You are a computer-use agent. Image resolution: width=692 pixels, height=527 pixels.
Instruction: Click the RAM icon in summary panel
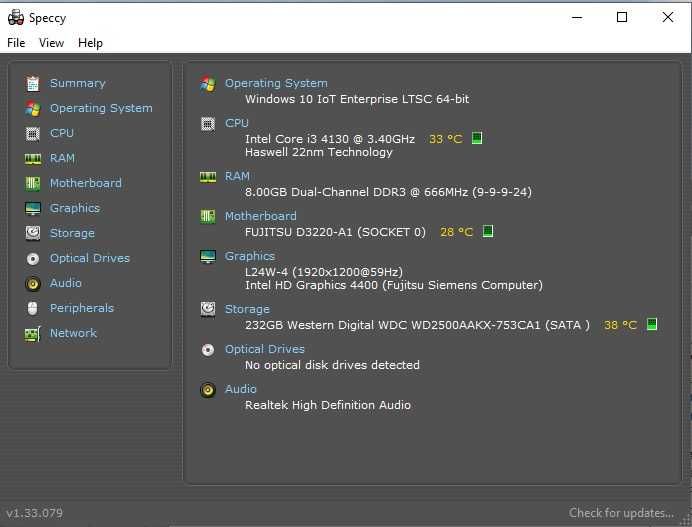[208, 177]
